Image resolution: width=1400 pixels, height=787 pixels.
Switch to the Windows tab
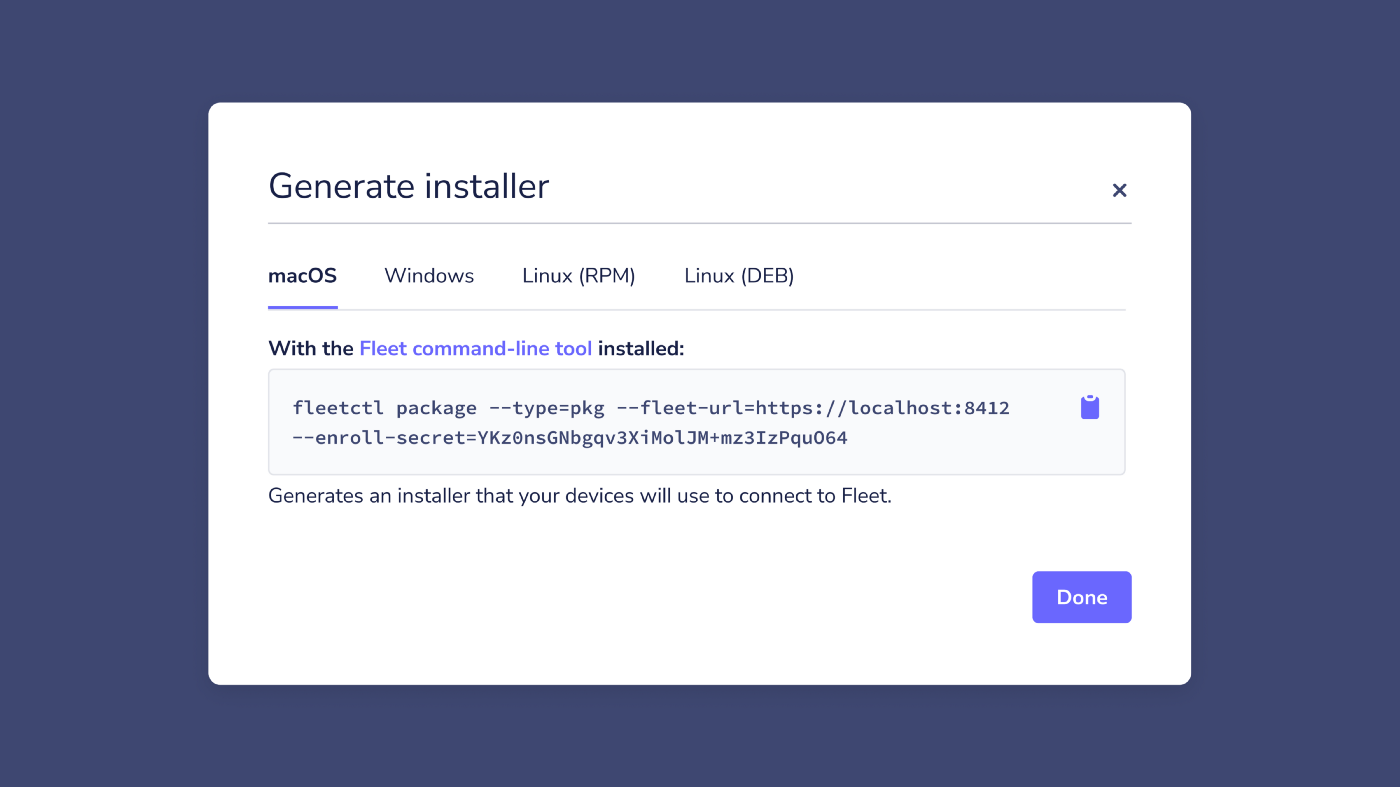[429, 276]
